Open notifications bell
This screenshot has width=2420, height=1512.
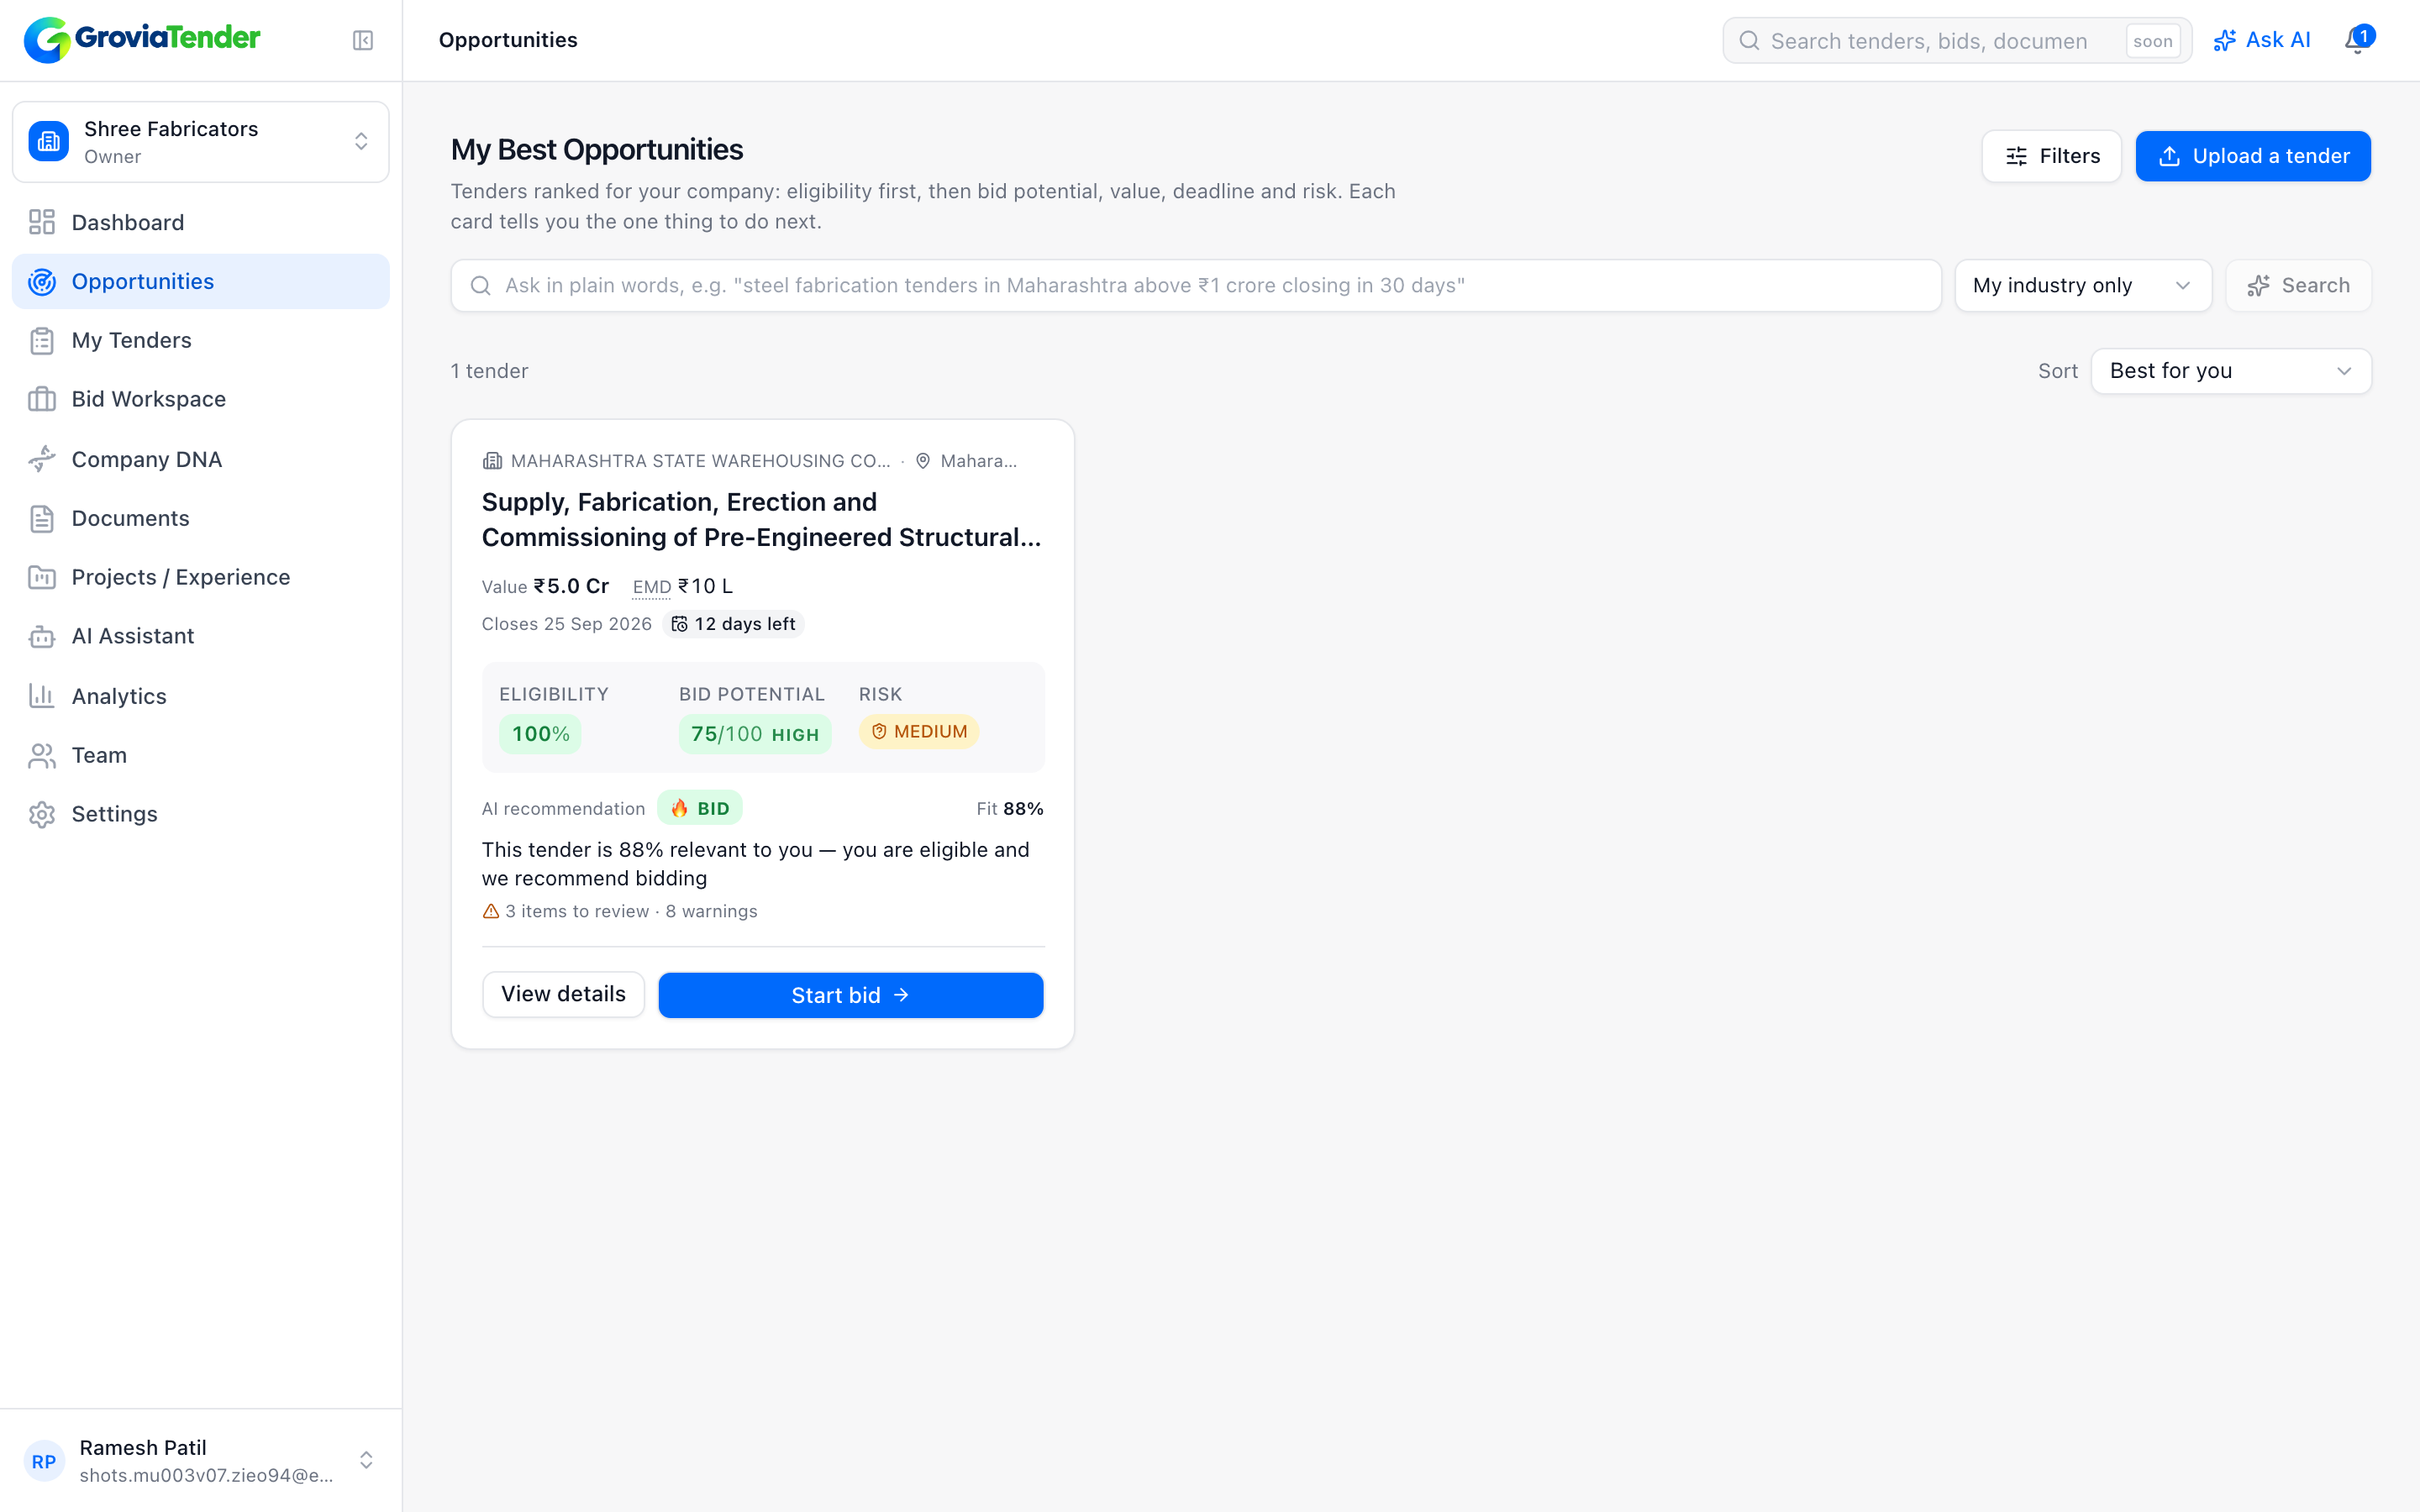coord(2357,40)
